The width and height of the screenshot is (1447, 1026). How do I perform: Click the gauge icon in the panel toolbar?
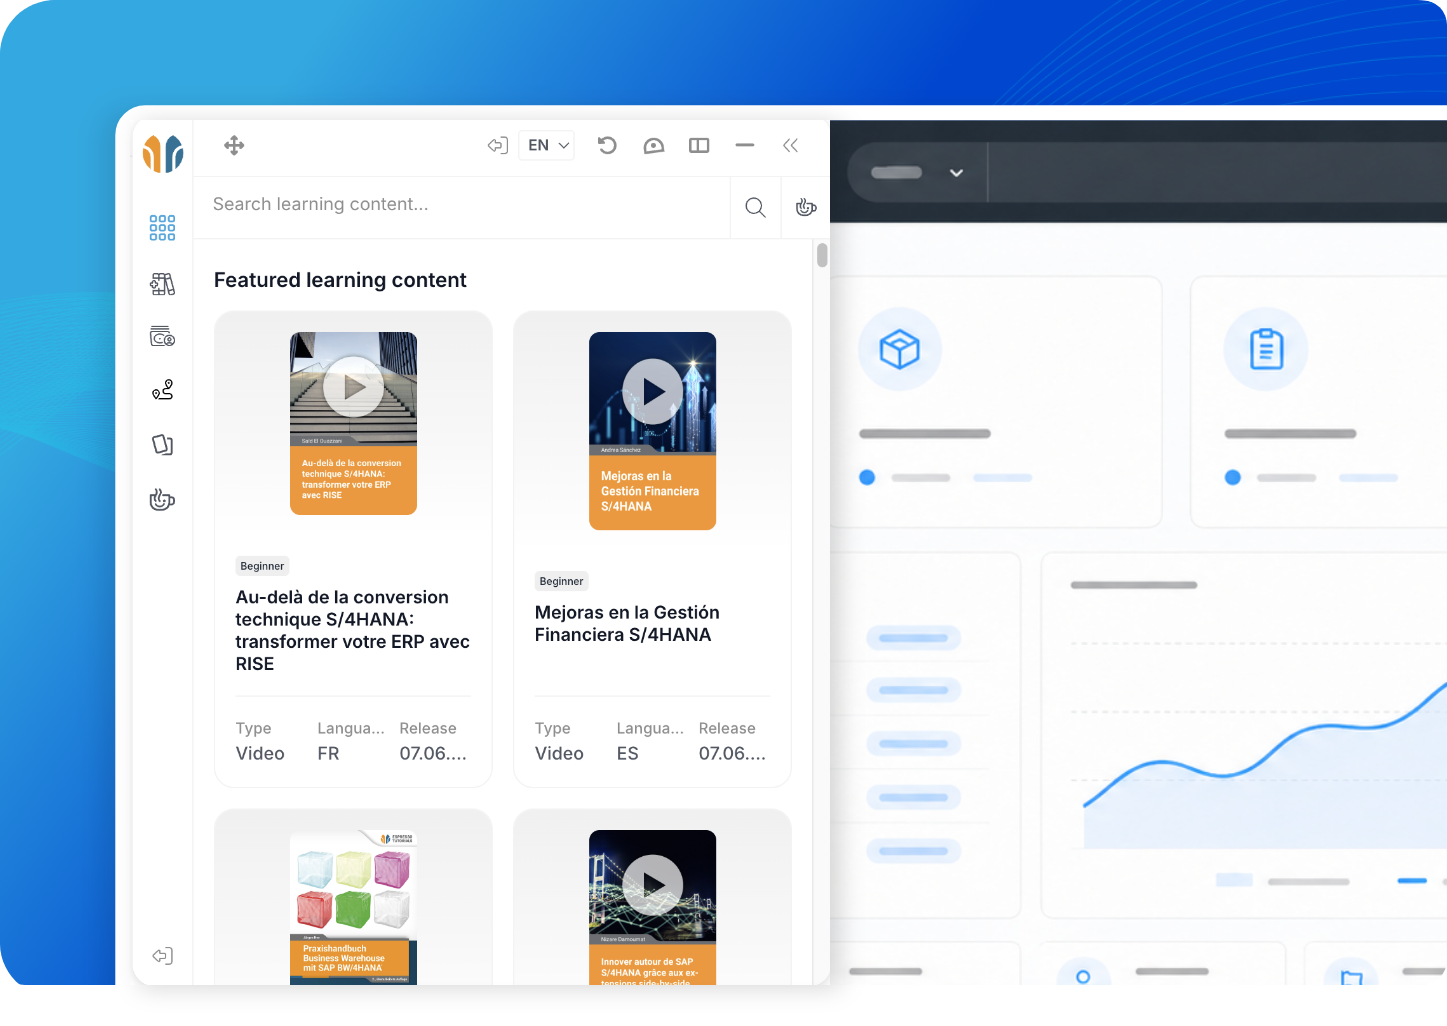pos(654,146)
